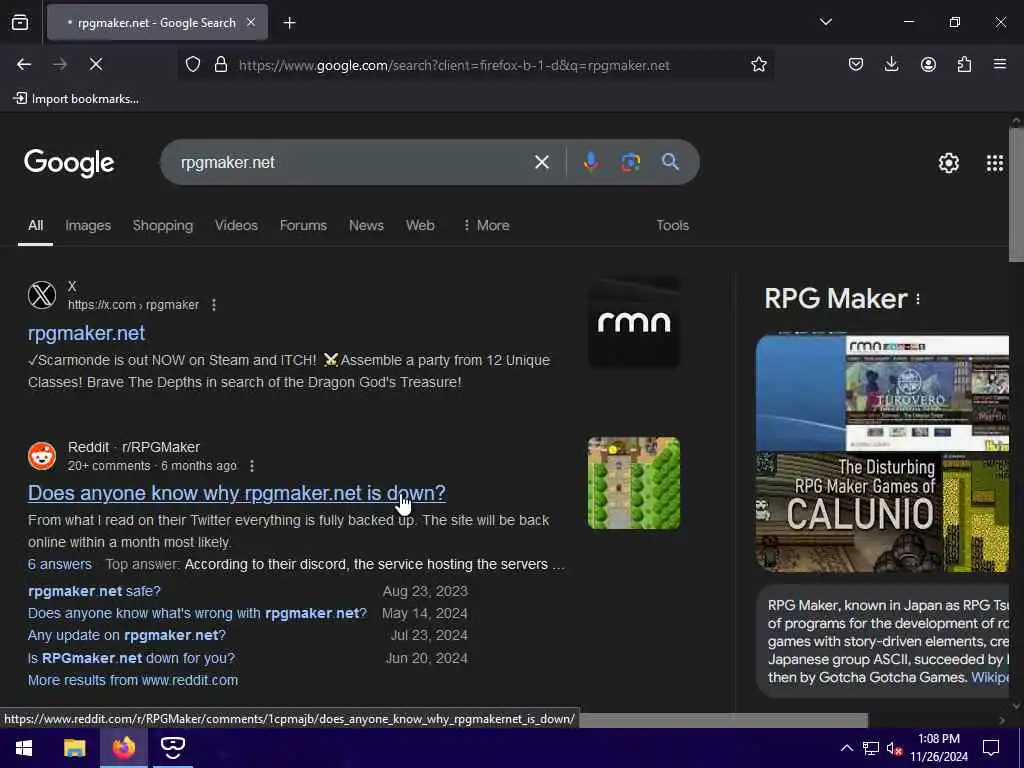Viewport: 1024px width, 768px height.
Task: Switch to Shopping results tab
Action: [163, 225]
